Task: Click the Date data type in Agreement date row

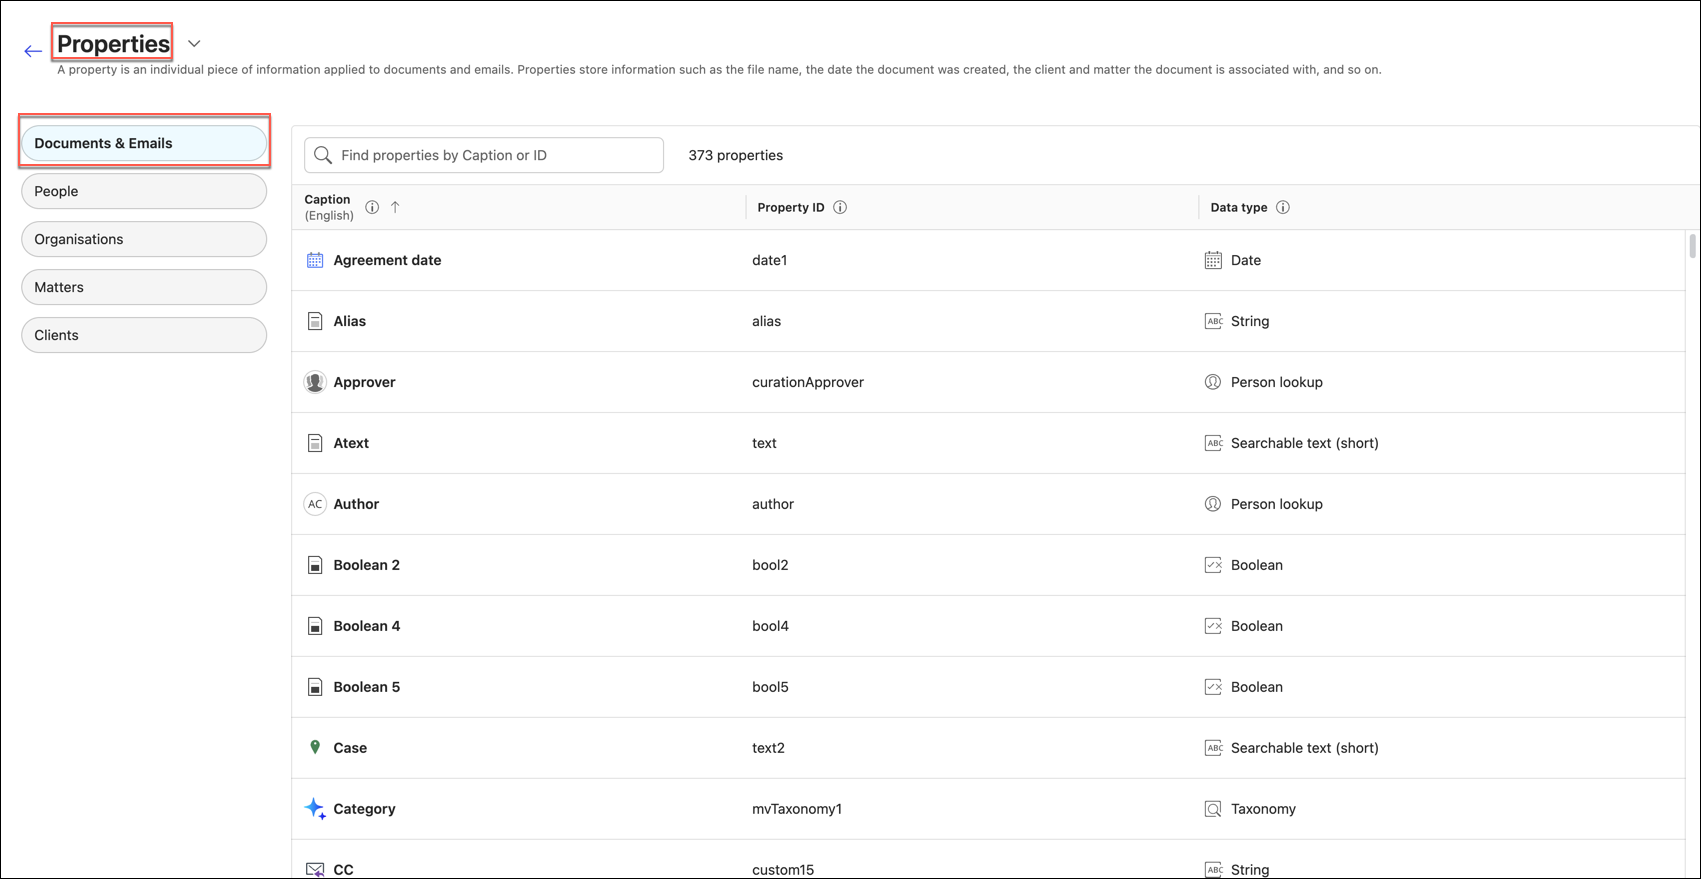Action: point(1246,260)
